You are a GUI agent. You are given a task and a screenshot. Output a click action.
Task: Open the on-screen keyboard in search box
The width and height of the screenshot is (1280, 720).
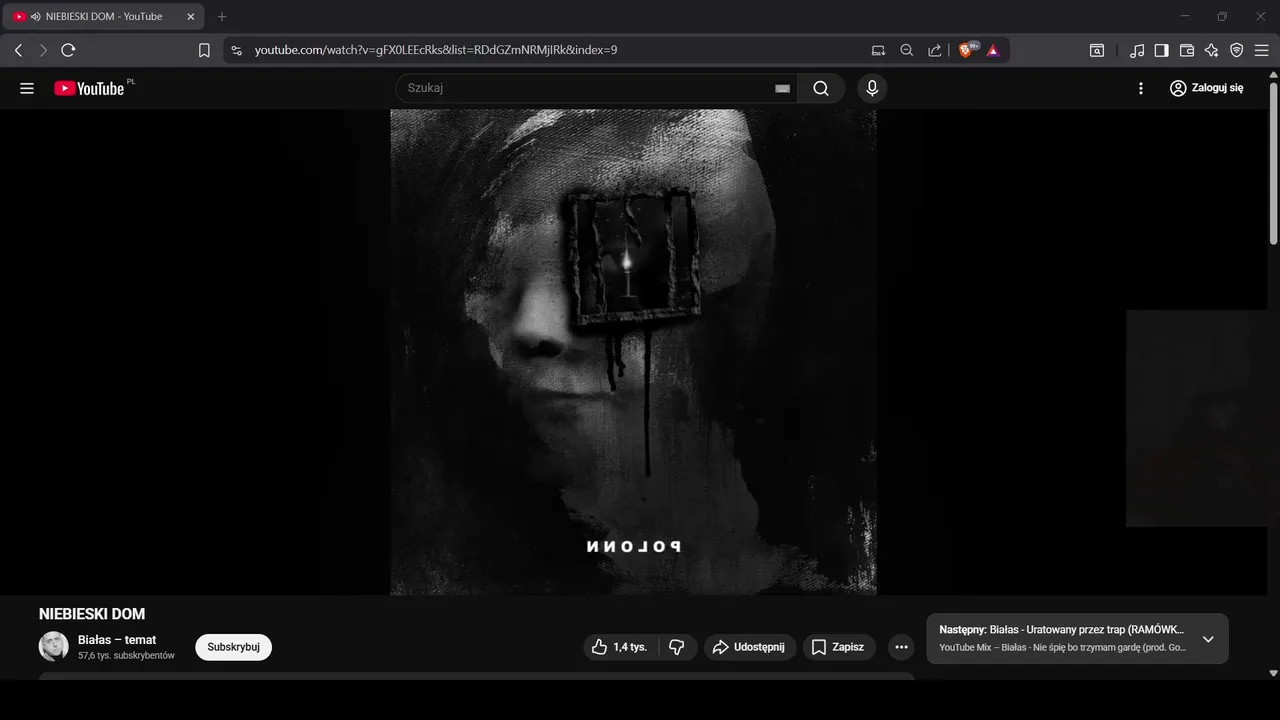(782, 88)
